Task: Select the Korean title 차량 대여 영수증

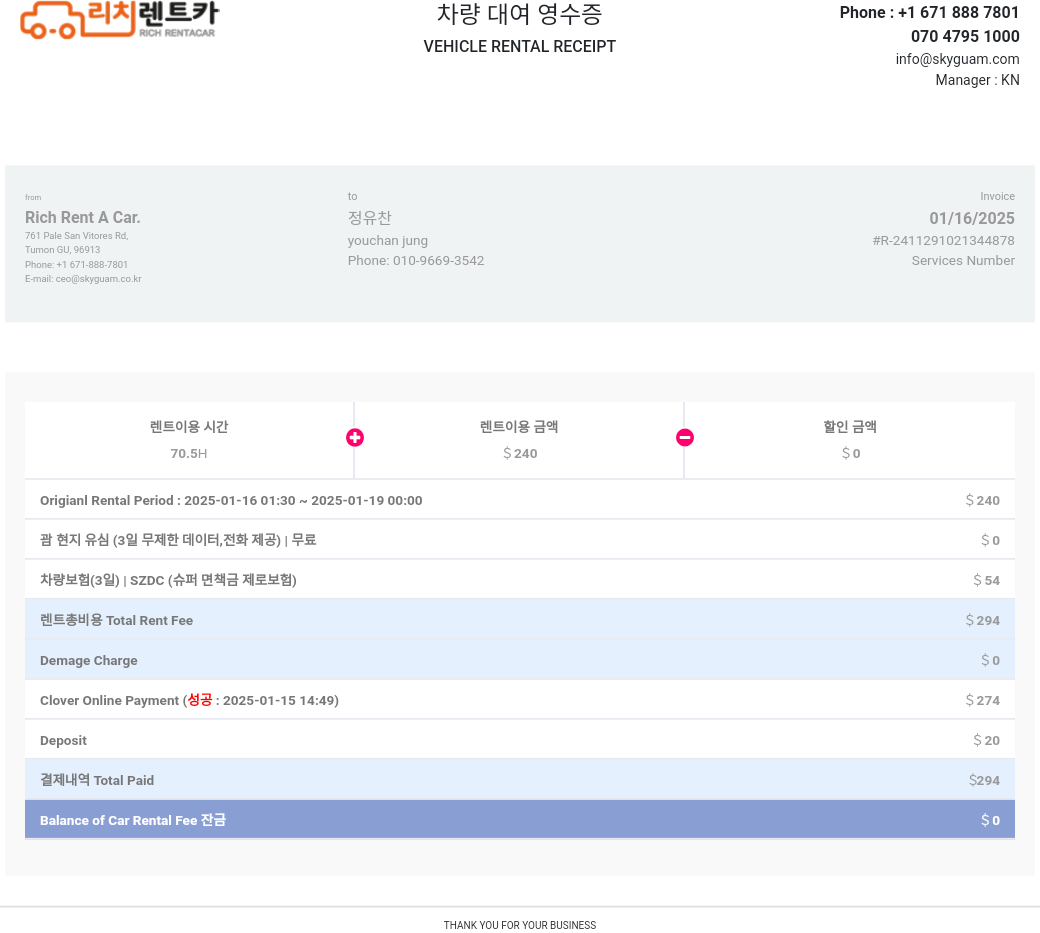Action: [519, 14]
